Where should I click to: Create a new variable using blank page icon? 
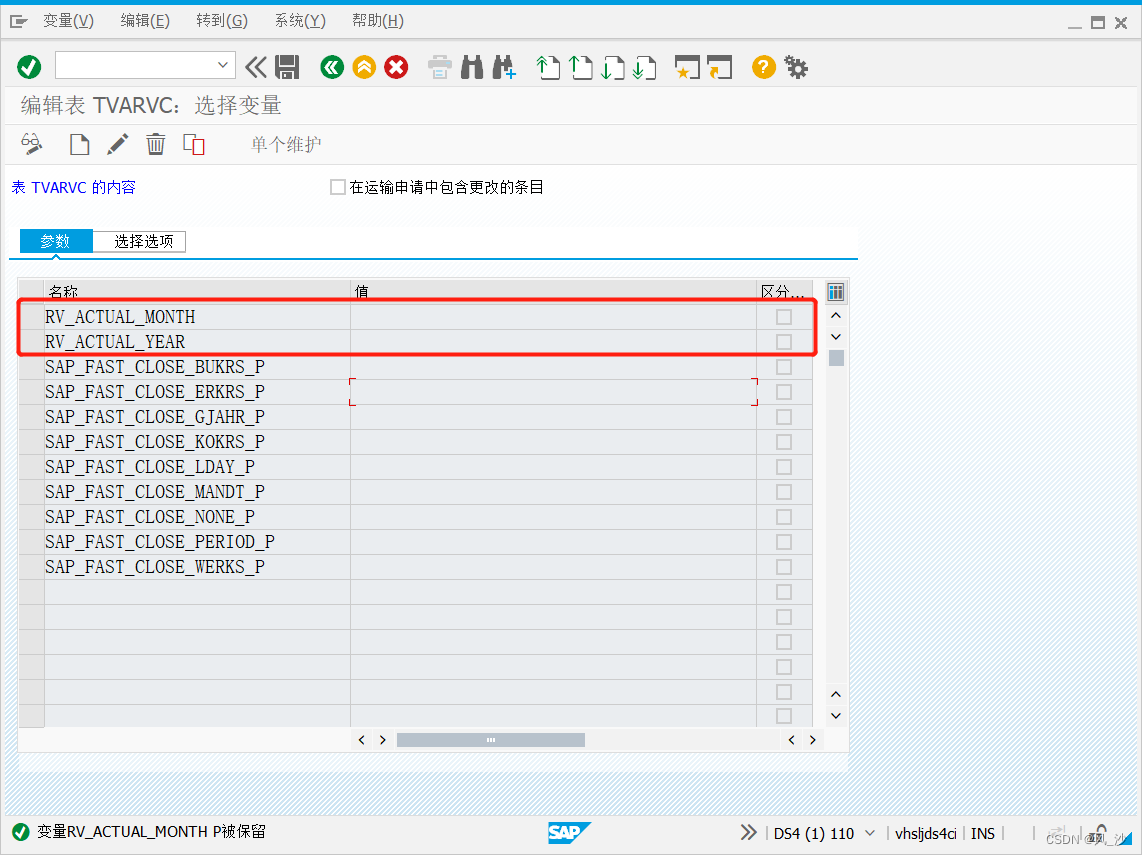coord(79,144)
